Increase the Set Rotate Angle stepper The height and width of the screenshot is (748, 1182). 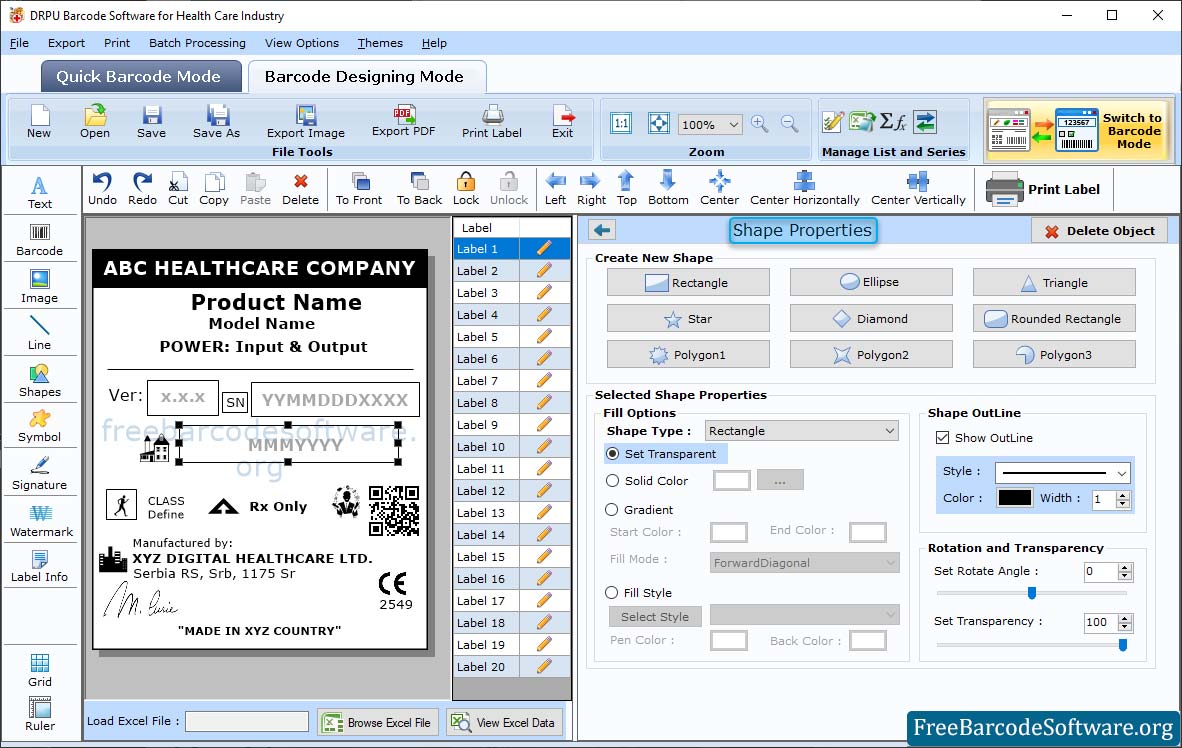tap(1125, 567)
